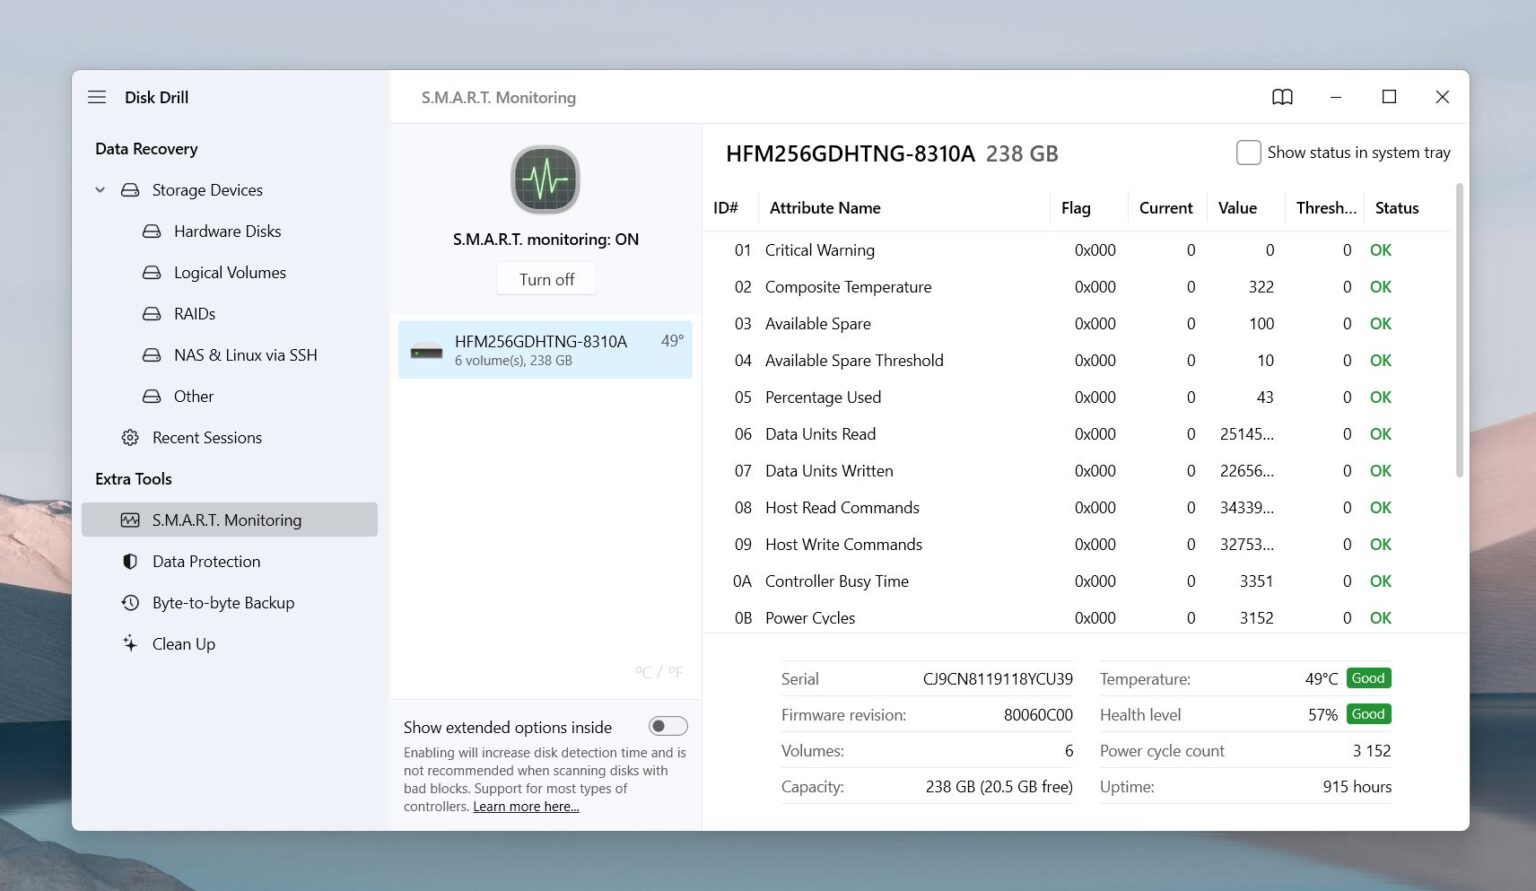Enable Show status in system tray
The image size is (1536, 891).
tap(1248, 152)
